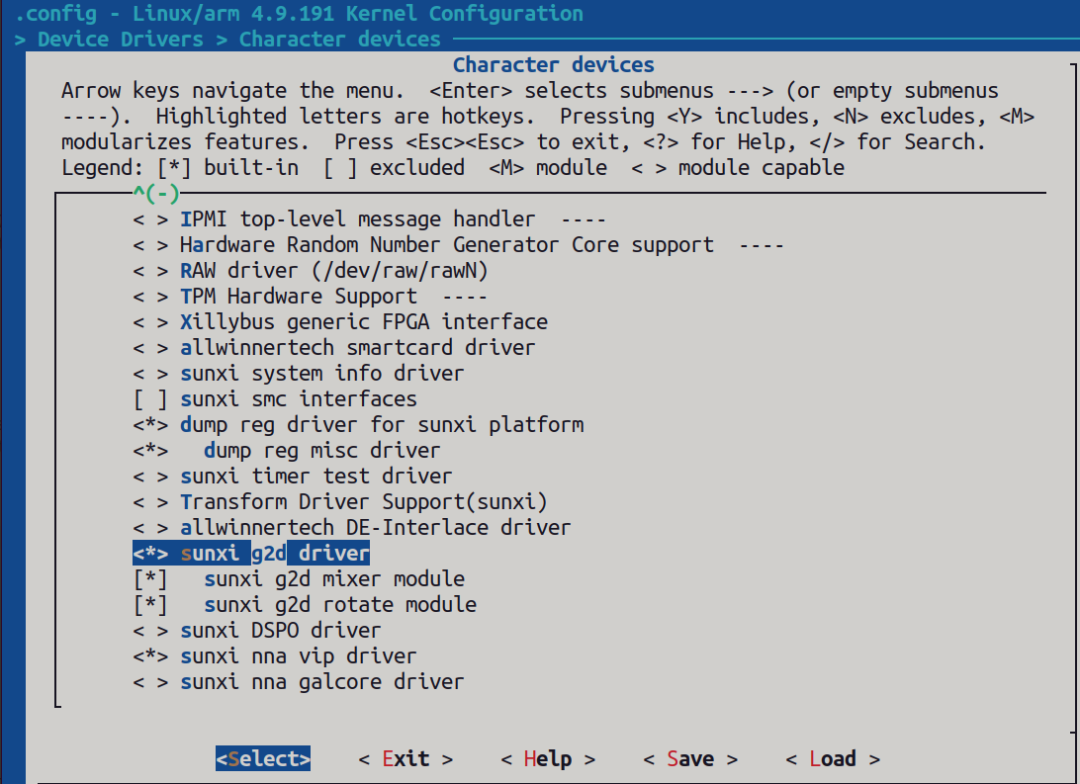This screenshot has height=784, width=1080.
Task: Click the Help button for option documentation
Action: [x=544, y=758]
